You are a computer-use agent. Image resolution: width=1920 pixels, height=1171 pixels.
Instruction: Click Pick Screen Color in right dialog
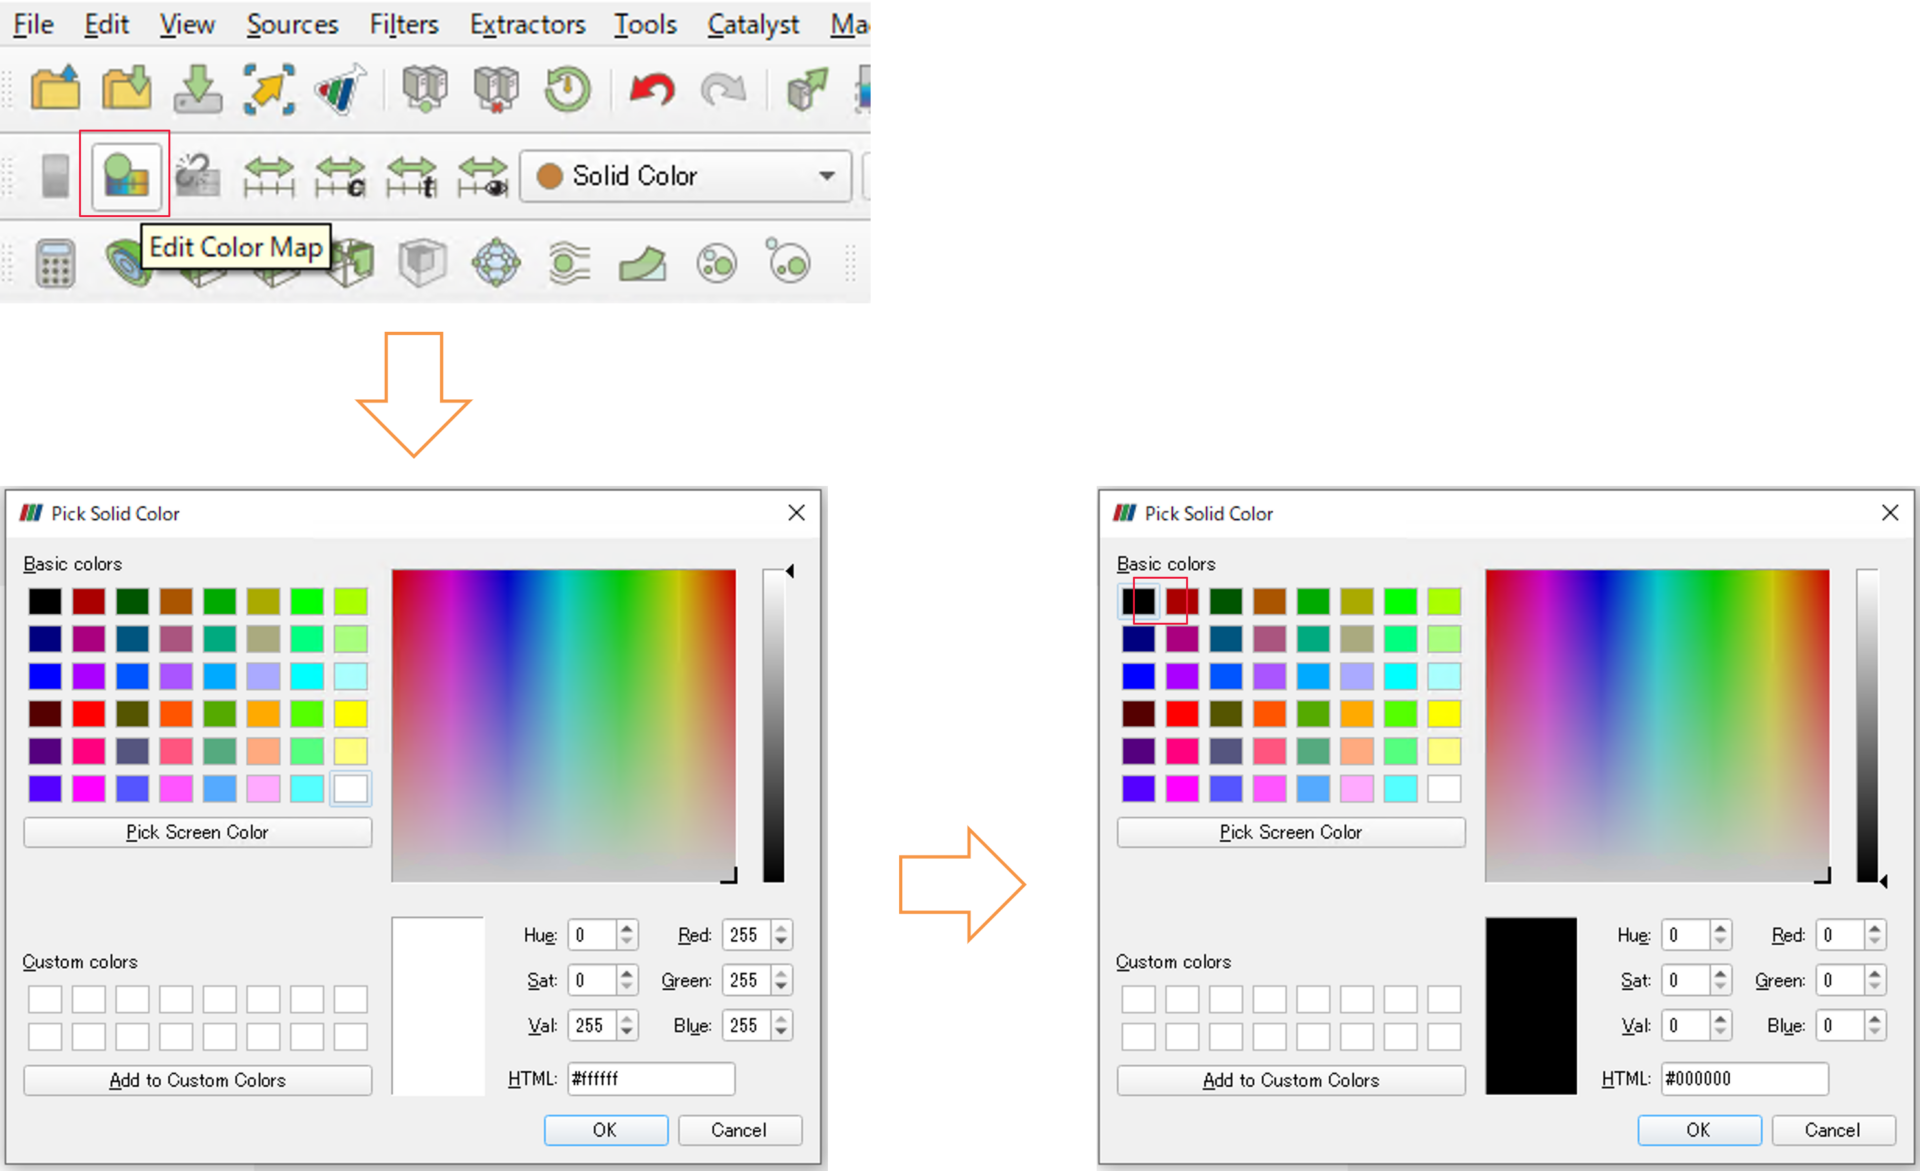(1291, 832)
